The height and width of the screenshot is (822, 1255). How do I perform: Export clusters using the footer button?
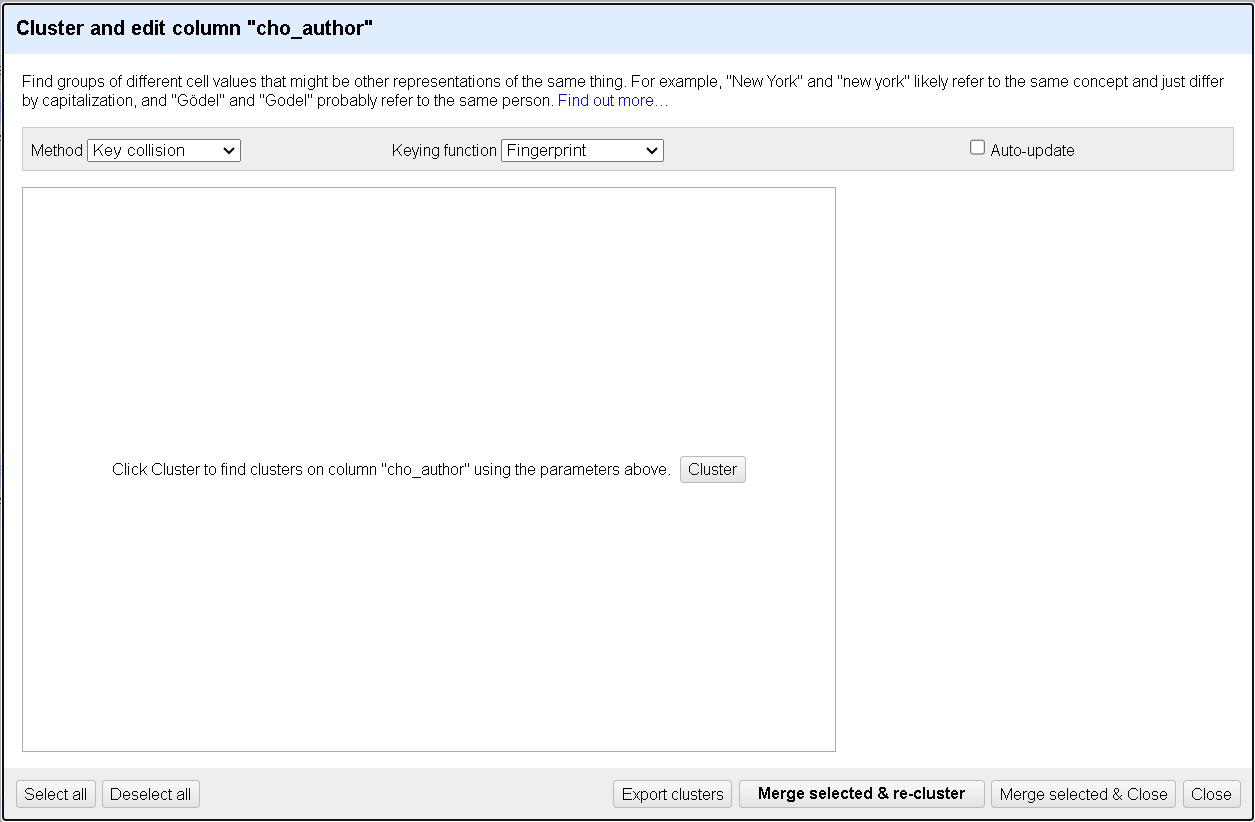pos(672,794)
